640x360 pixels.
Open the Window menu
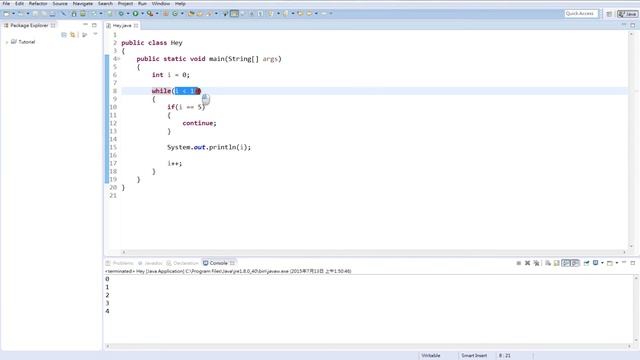(x=161, y=3)
